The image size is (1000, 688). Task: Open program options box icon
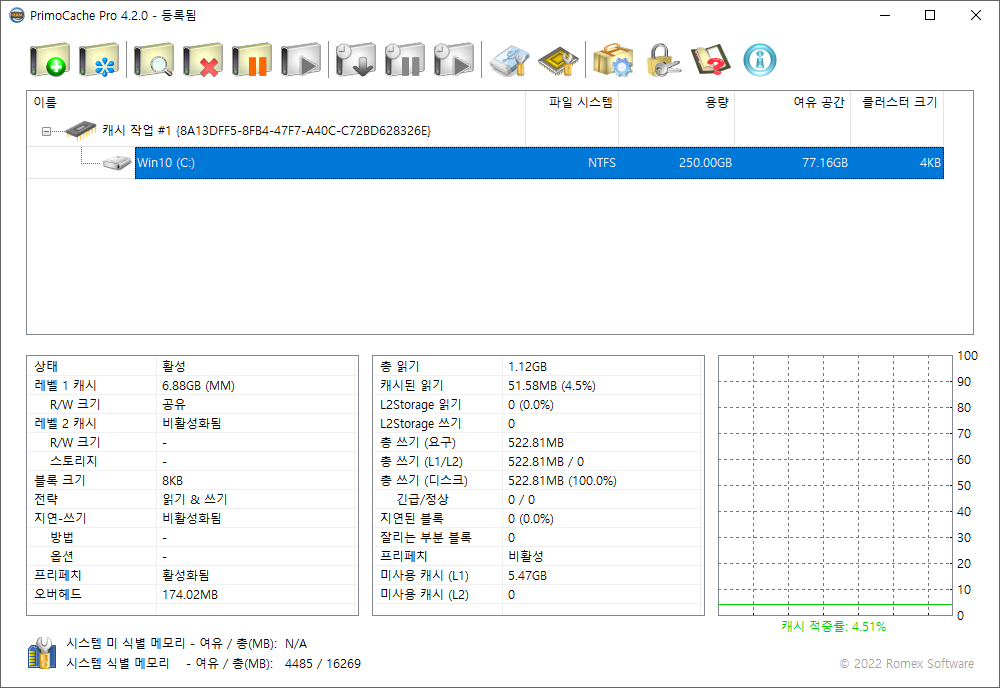point(613,60)
